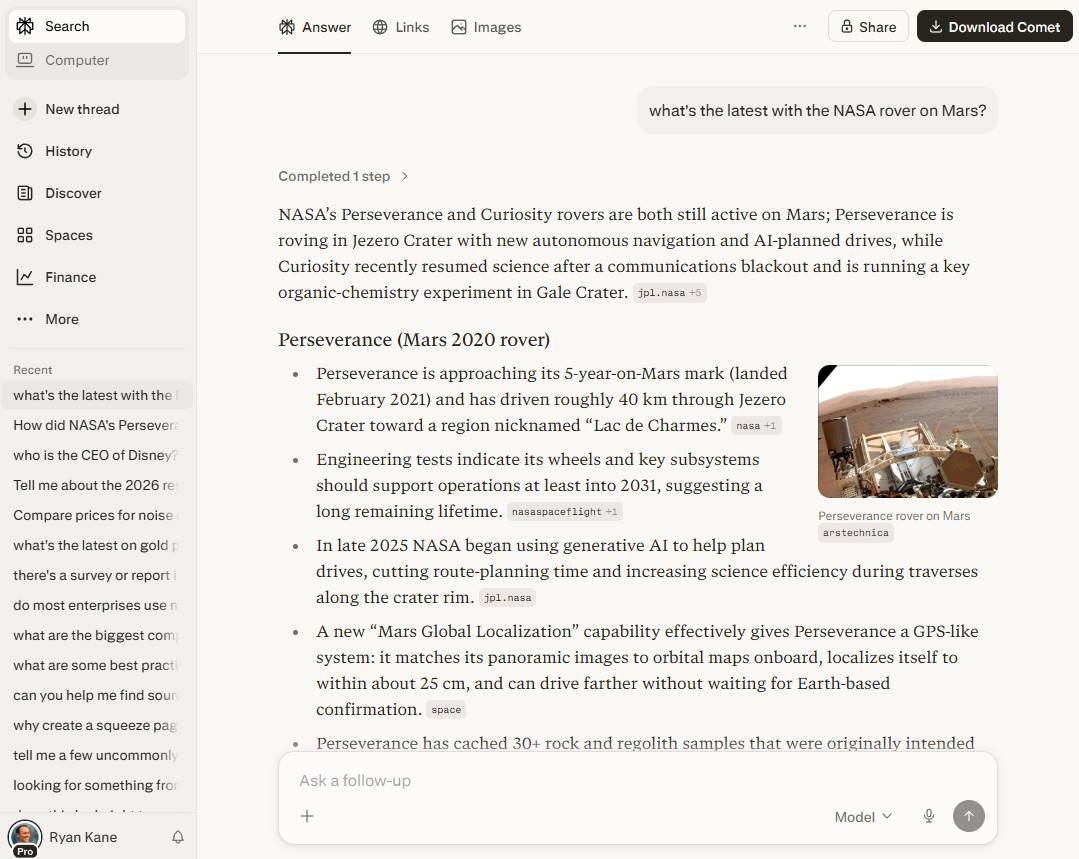Expand the Completed 1 step details
This screenshot has width=1079, height=859.
coord(343,176)
